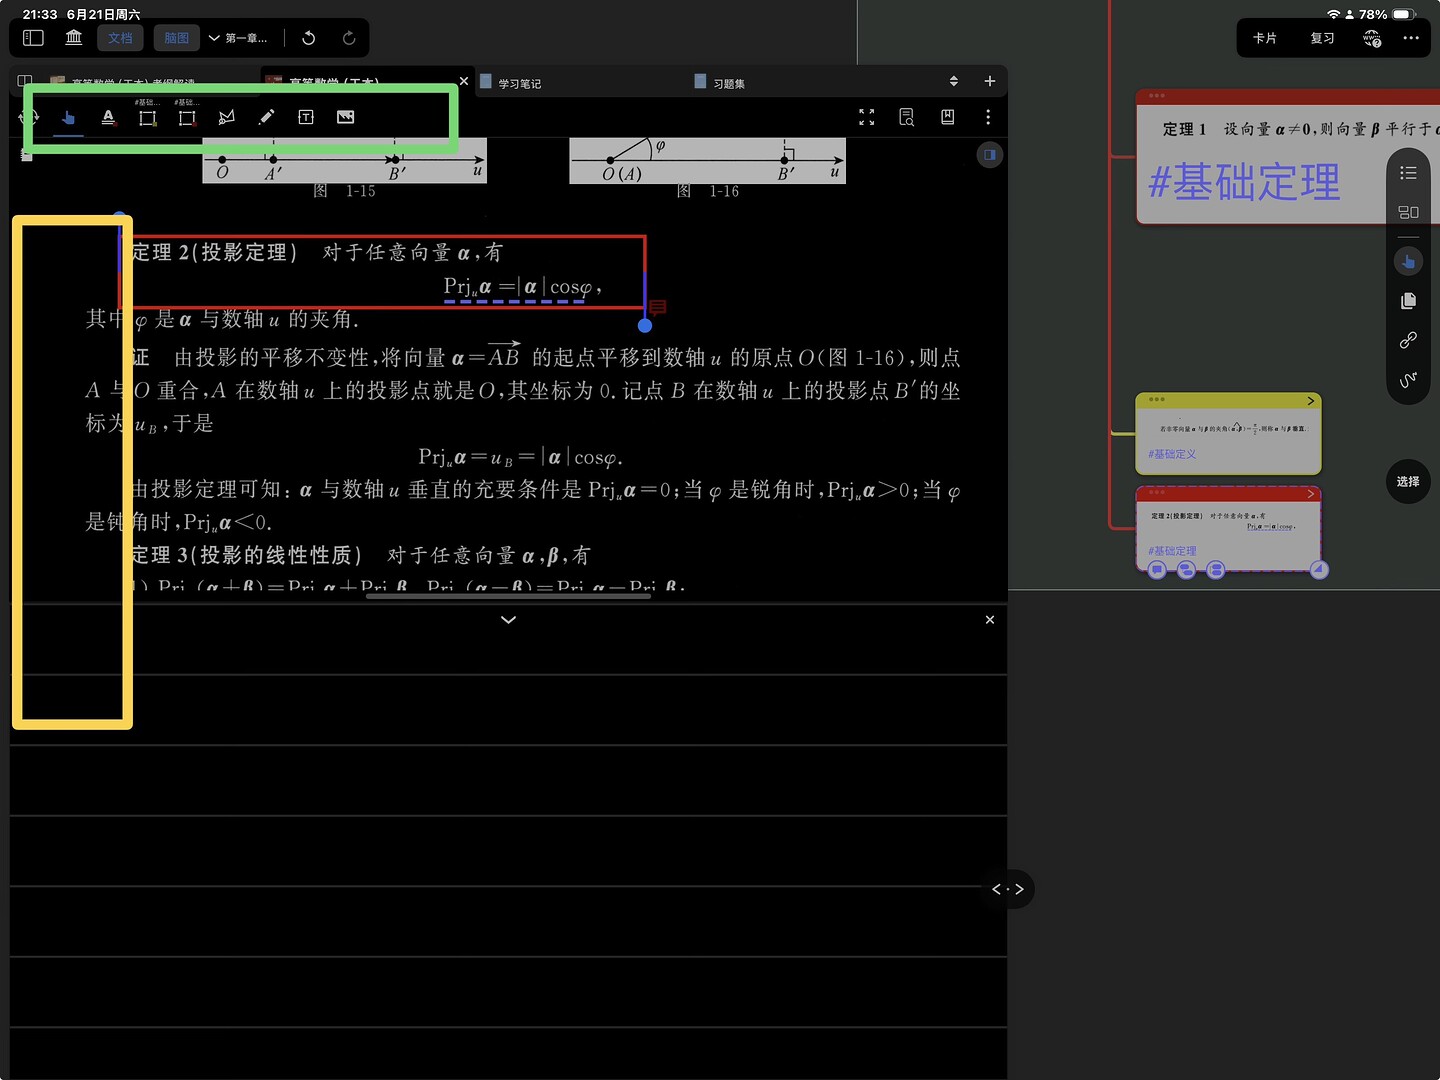1440x1080 pixels.
Task: Click the document horizontal scrollbar
Action: pyautogui.click(x=508, y=596)
